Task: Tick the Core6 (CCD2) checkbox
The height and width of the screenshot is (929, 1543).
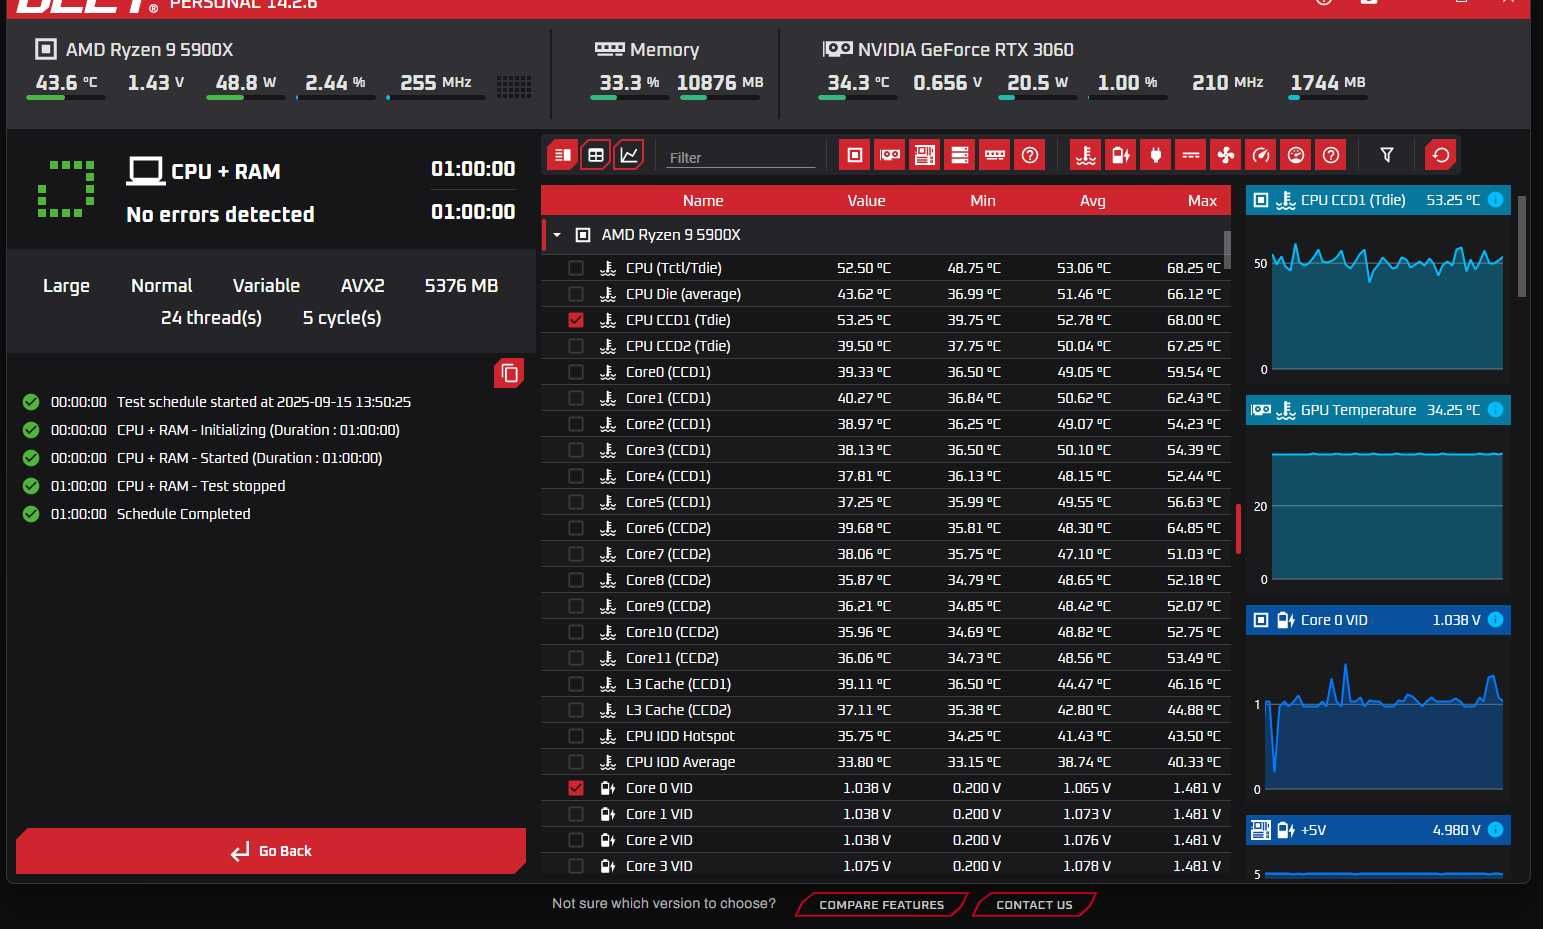Action: pos(575,528)
